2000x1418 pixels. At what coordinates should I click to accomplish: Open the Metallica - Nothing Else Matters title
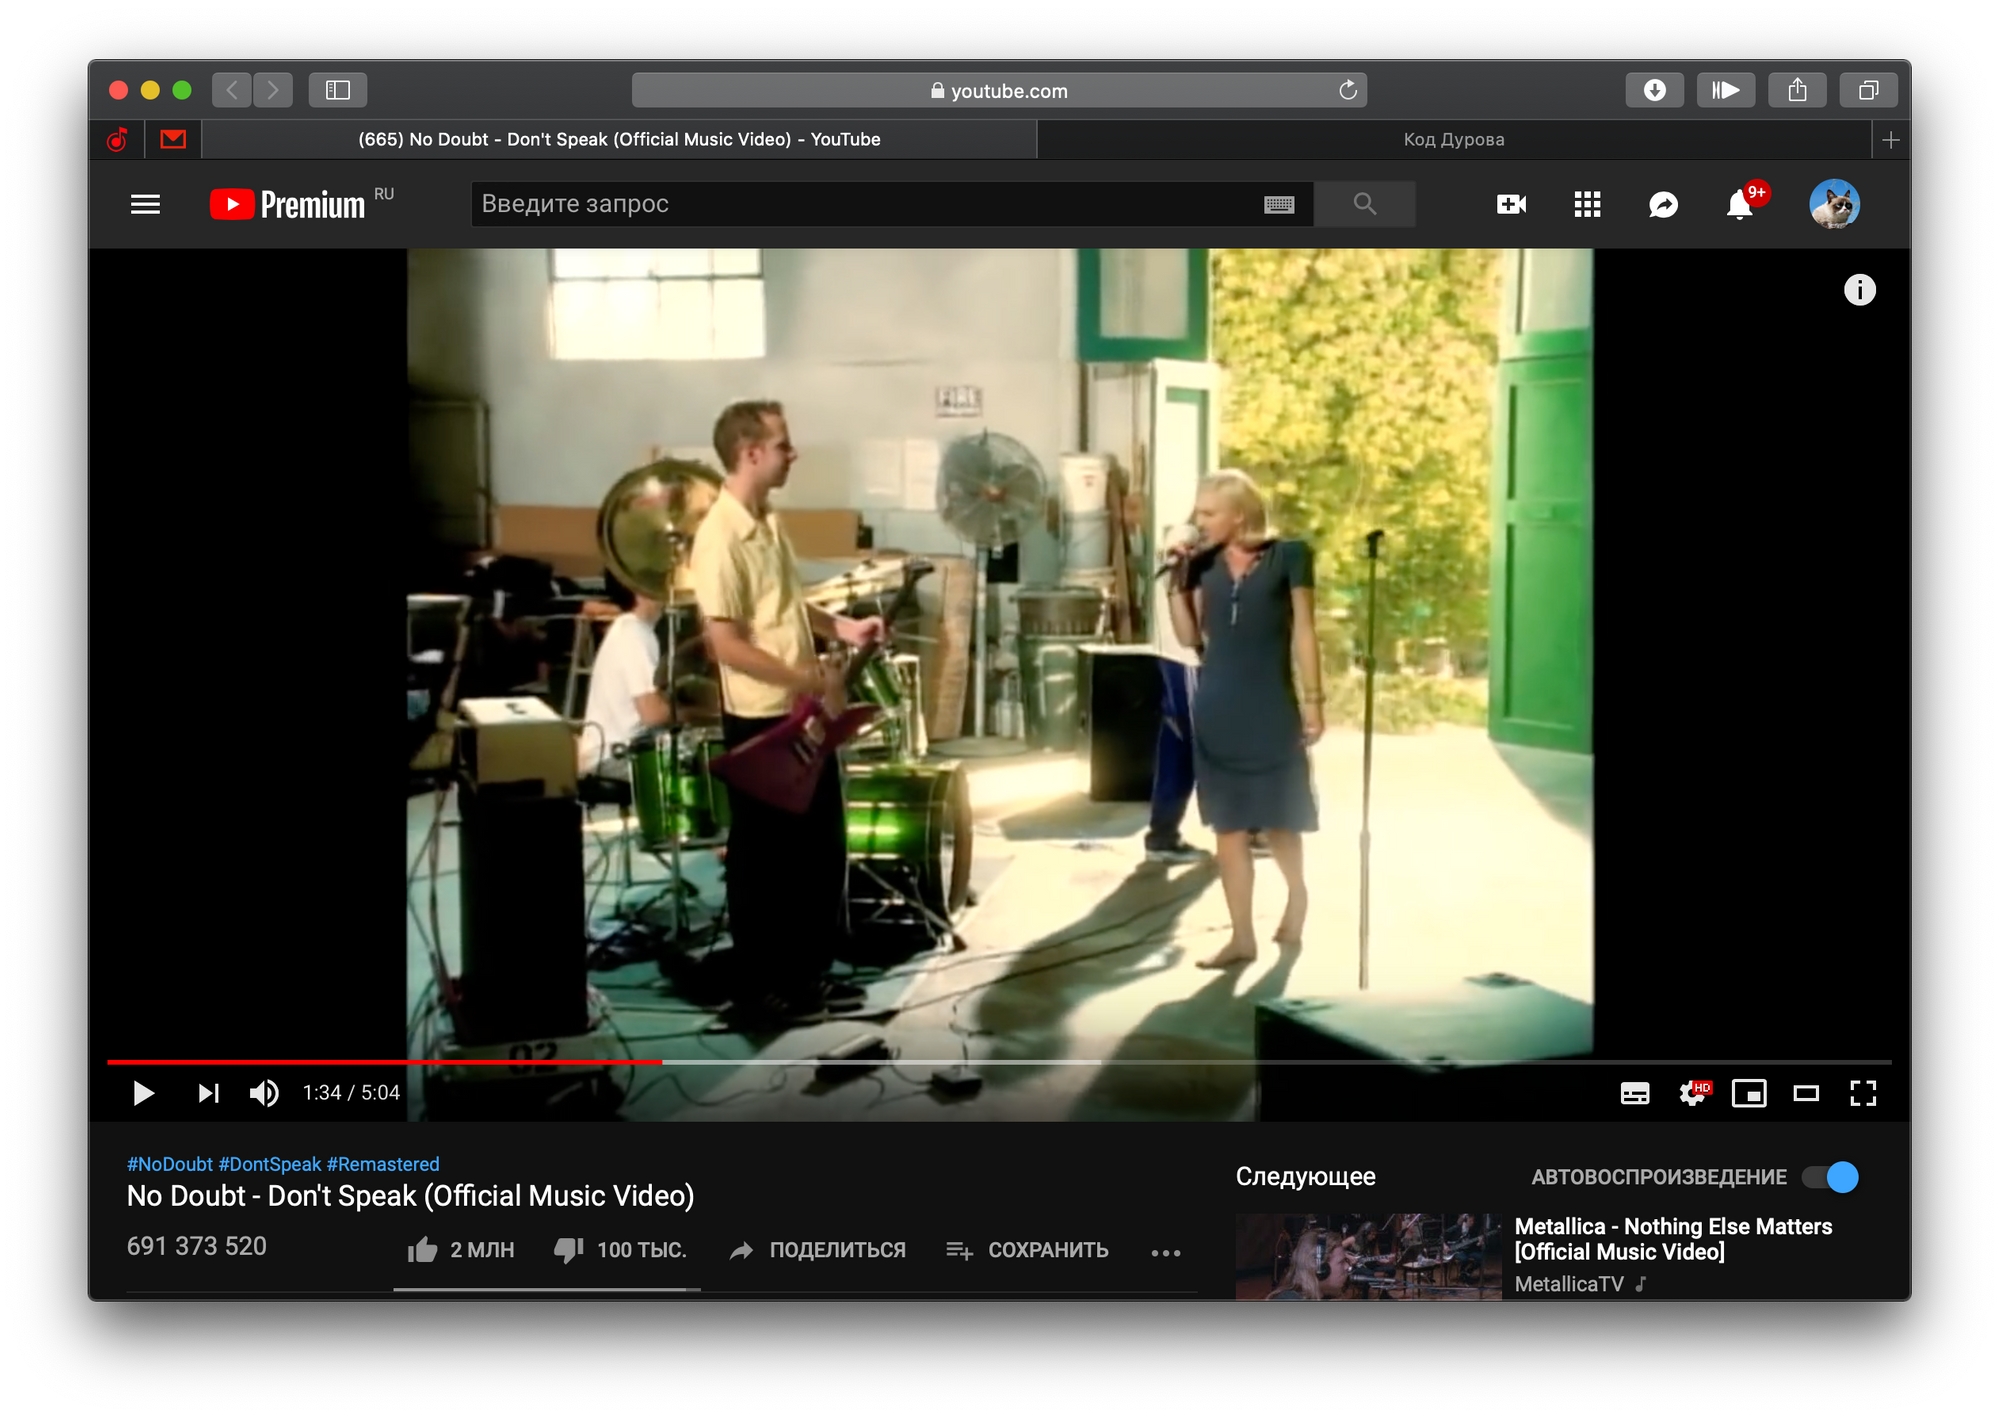click(1673, 1239)
